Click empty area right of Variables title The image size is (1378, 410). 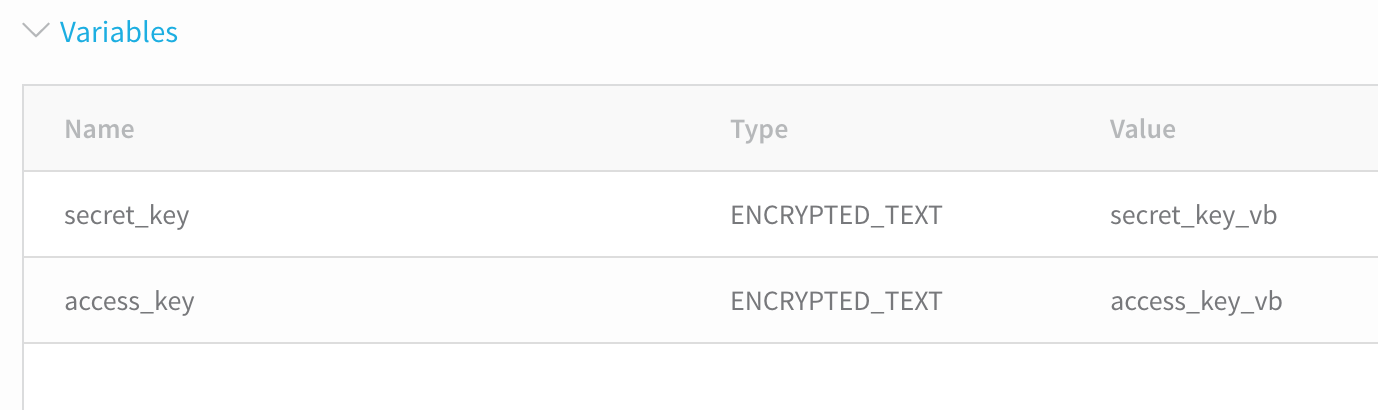pos(780,32)
